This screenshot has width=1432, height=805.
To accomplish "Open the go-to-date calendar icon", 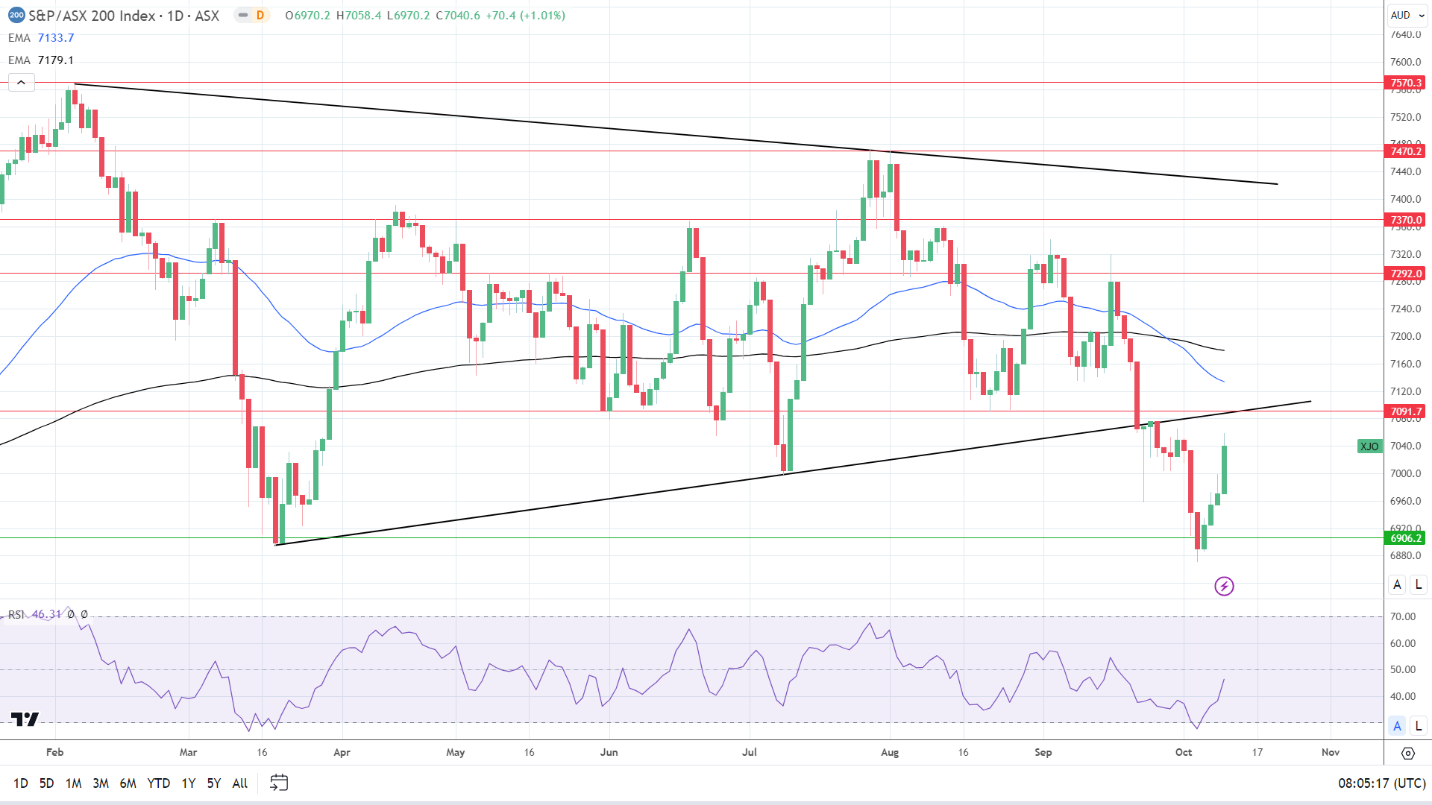I will pos(279,783).
